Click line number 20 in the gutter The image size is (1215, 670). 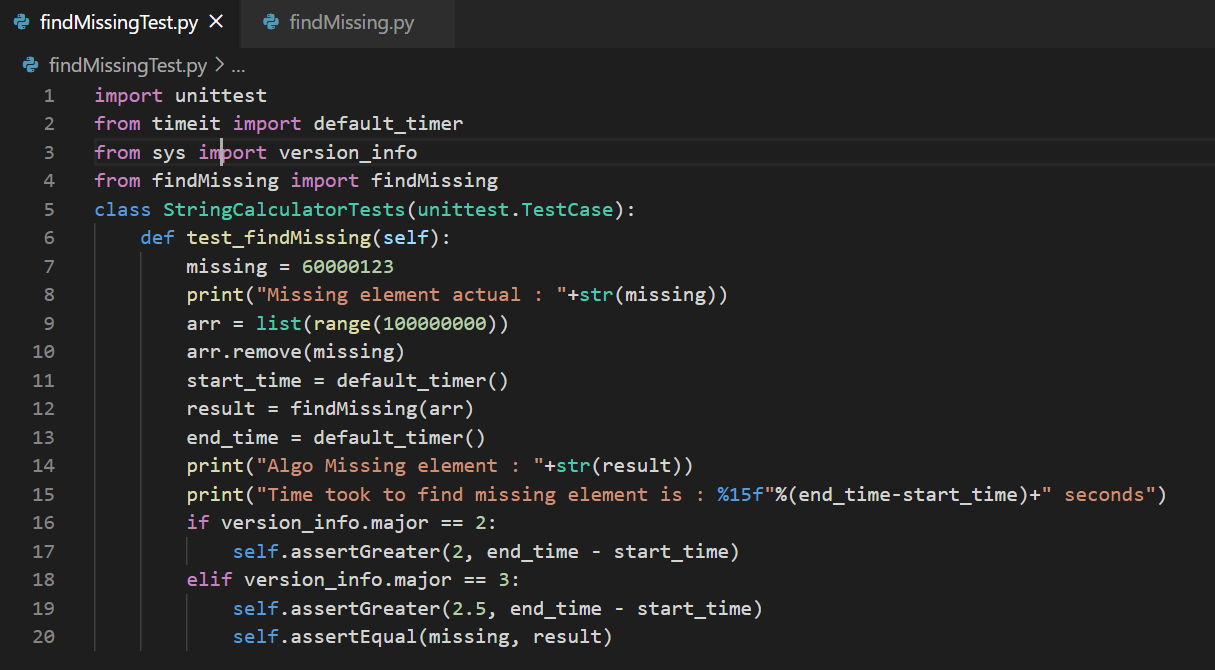pos(43,636)
